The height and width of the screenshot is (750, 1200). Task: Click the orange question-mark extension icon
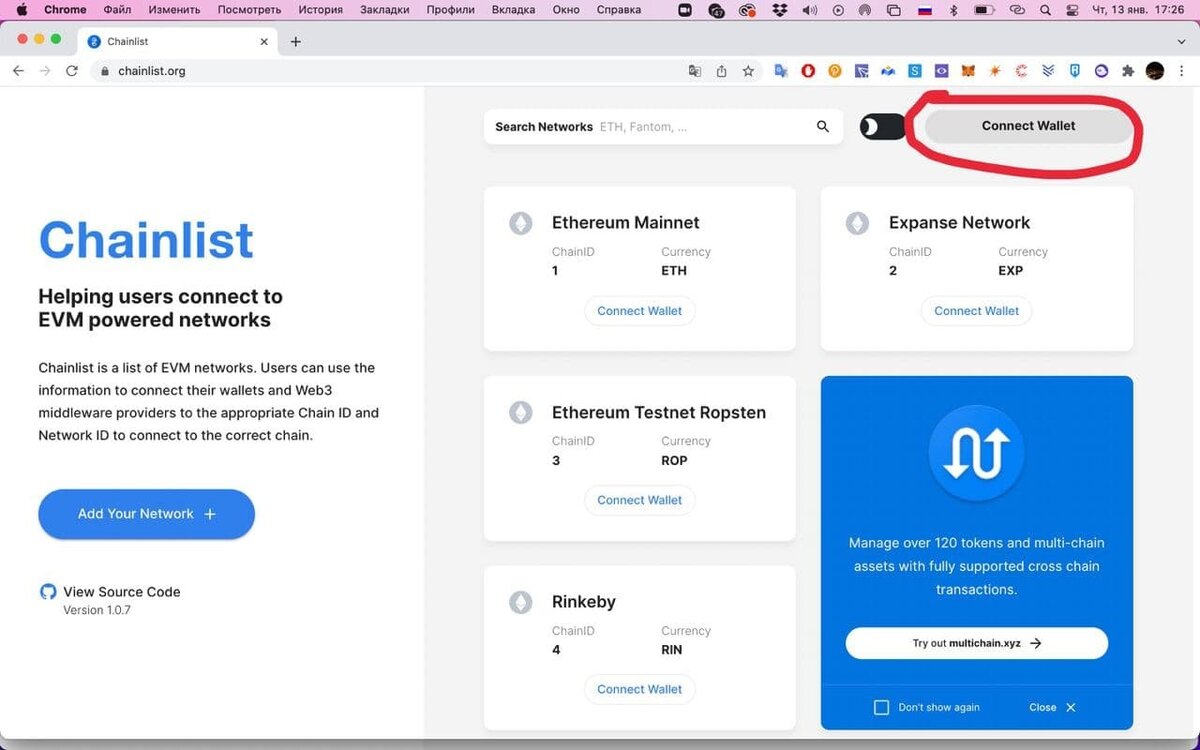point(834,71)
